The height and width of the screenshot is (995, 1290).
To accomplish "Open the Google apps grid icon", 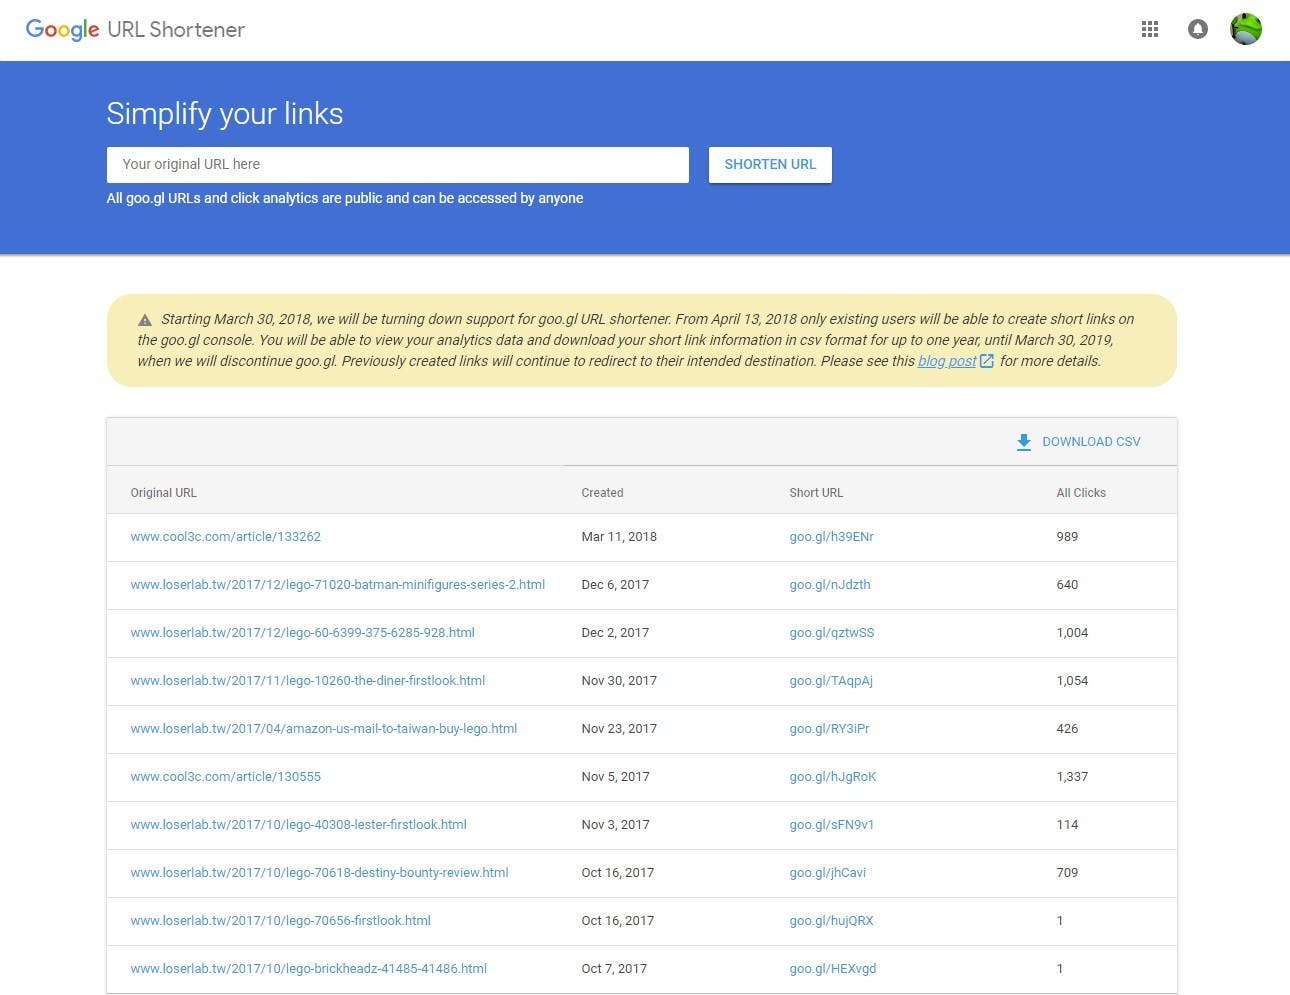I will pyautogui.click(x=1150, y=29).
